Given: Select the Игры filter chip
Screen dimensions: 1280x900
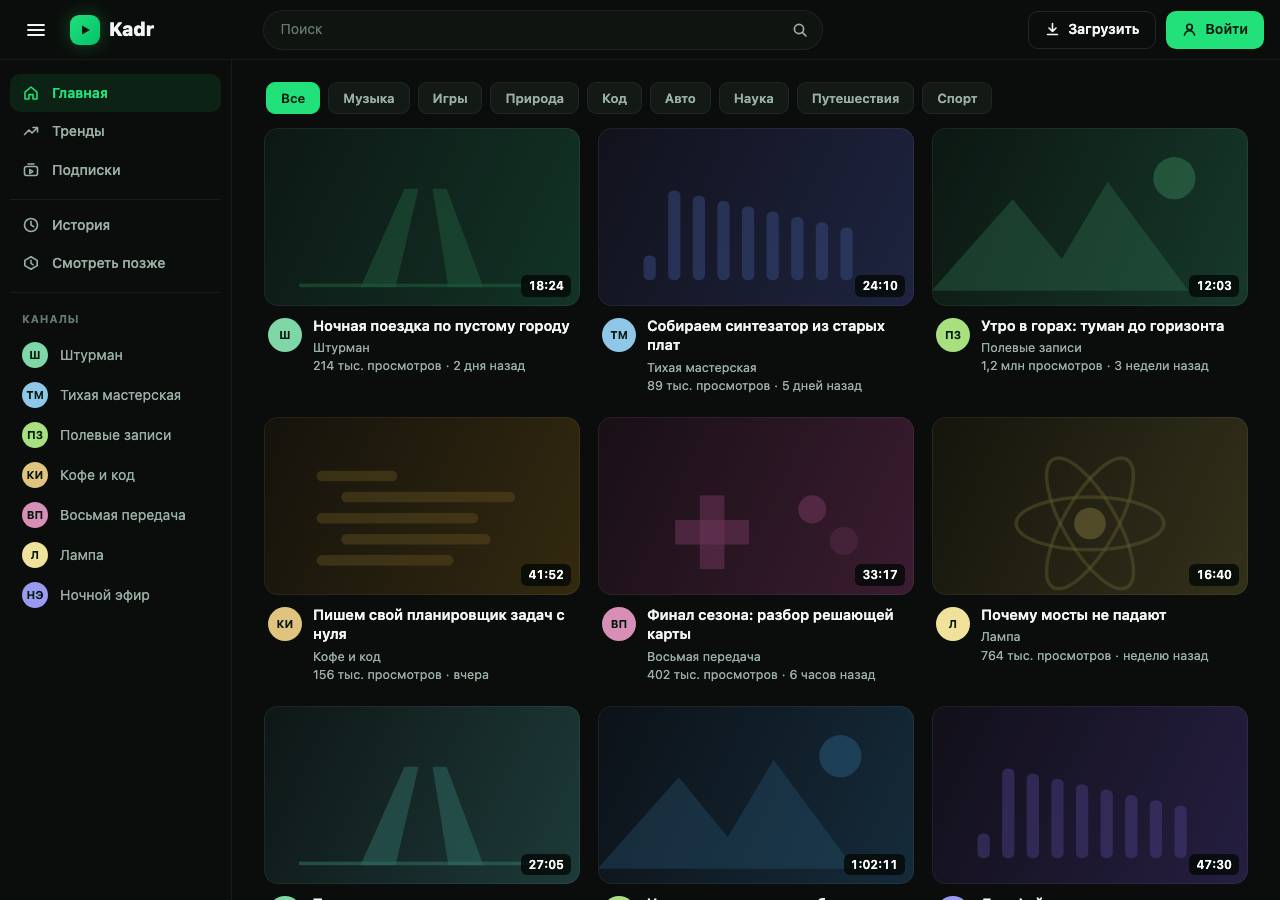Looking at the screenshot, I should pyautogui.click(x=450, y=98).
